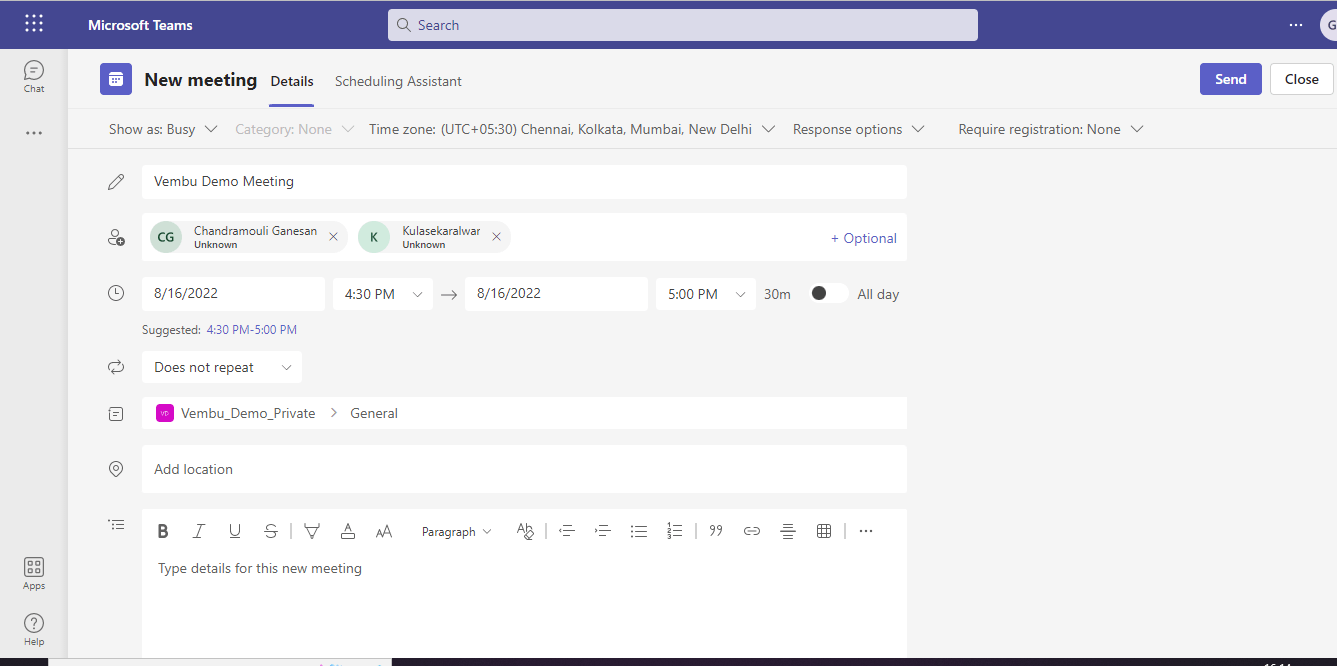Open the Does not repeat dropdown
1337x666 pixels.
pyautogui.click(x=222, y=367)
